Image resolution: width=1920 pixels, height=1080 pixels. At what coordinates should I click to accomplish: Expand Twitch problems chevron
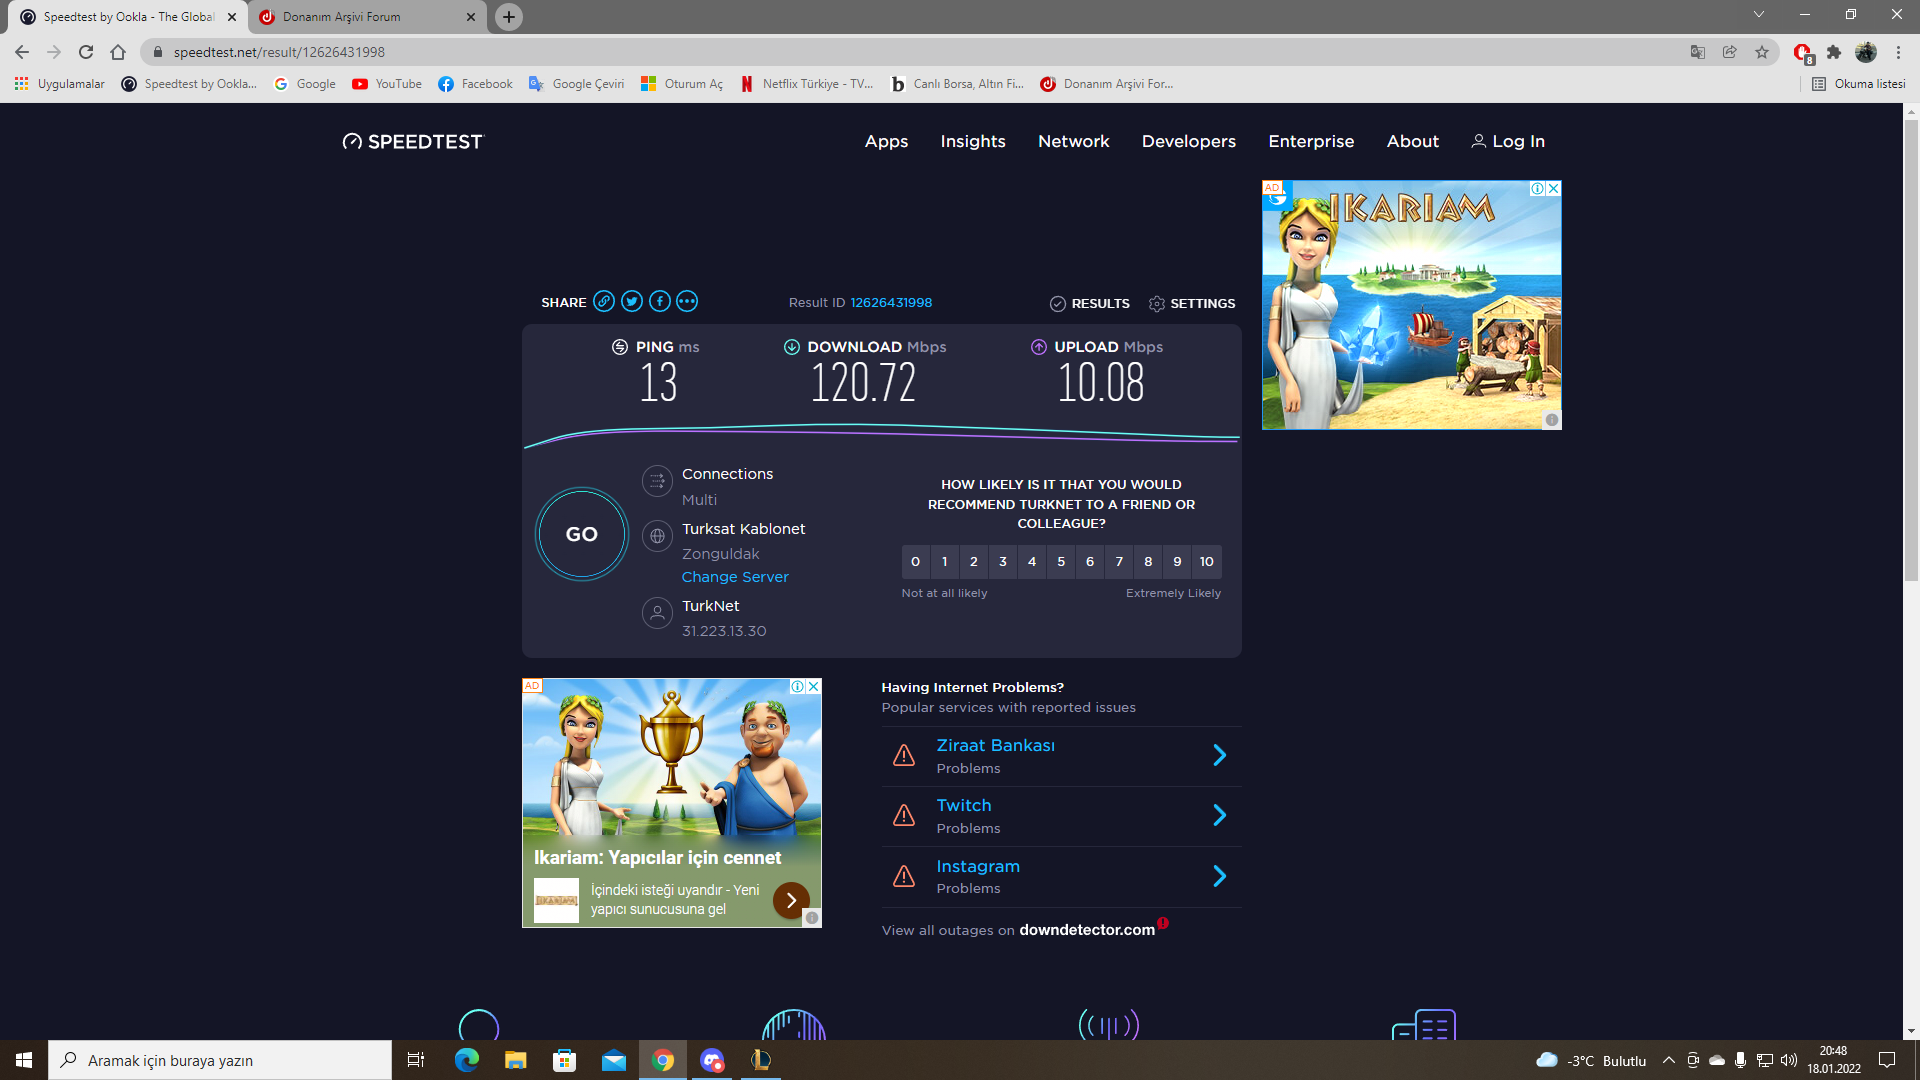pos(1219,816)
